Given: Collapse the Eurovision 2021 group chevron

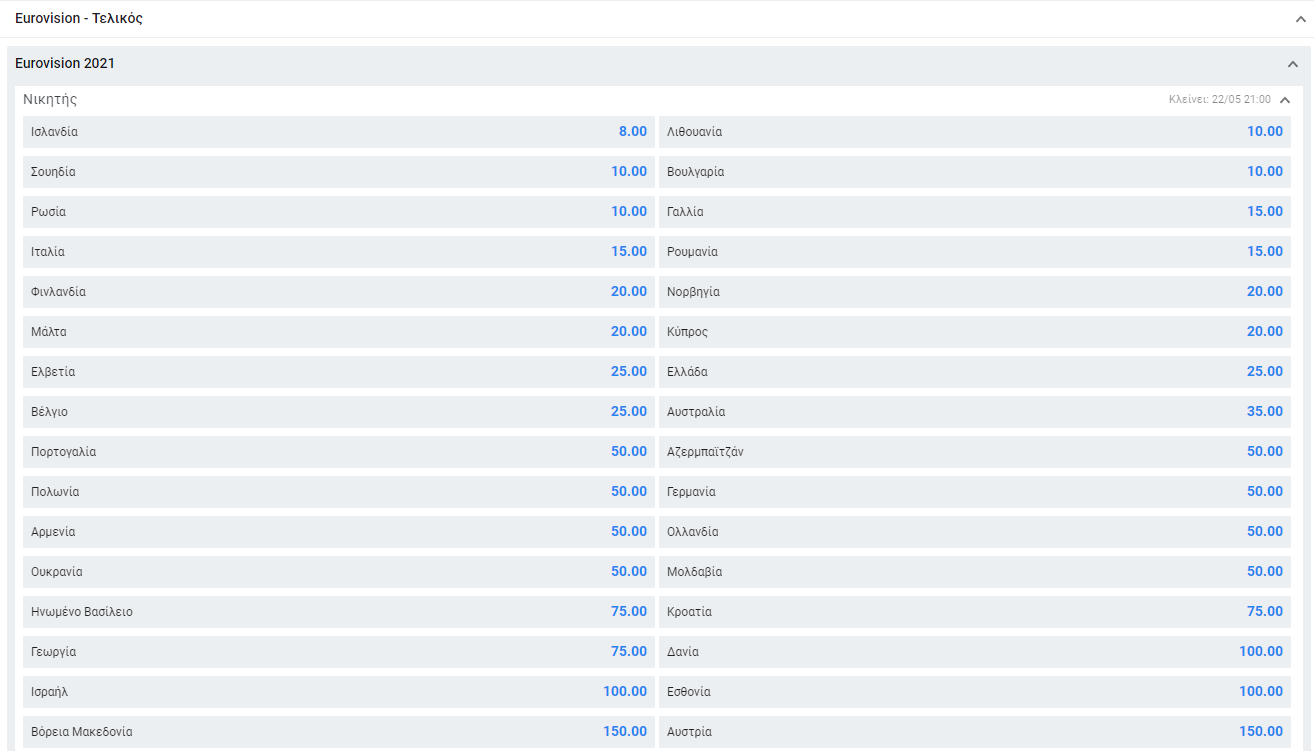Looking at the screenshot, I should click(x=1292, y=64).
